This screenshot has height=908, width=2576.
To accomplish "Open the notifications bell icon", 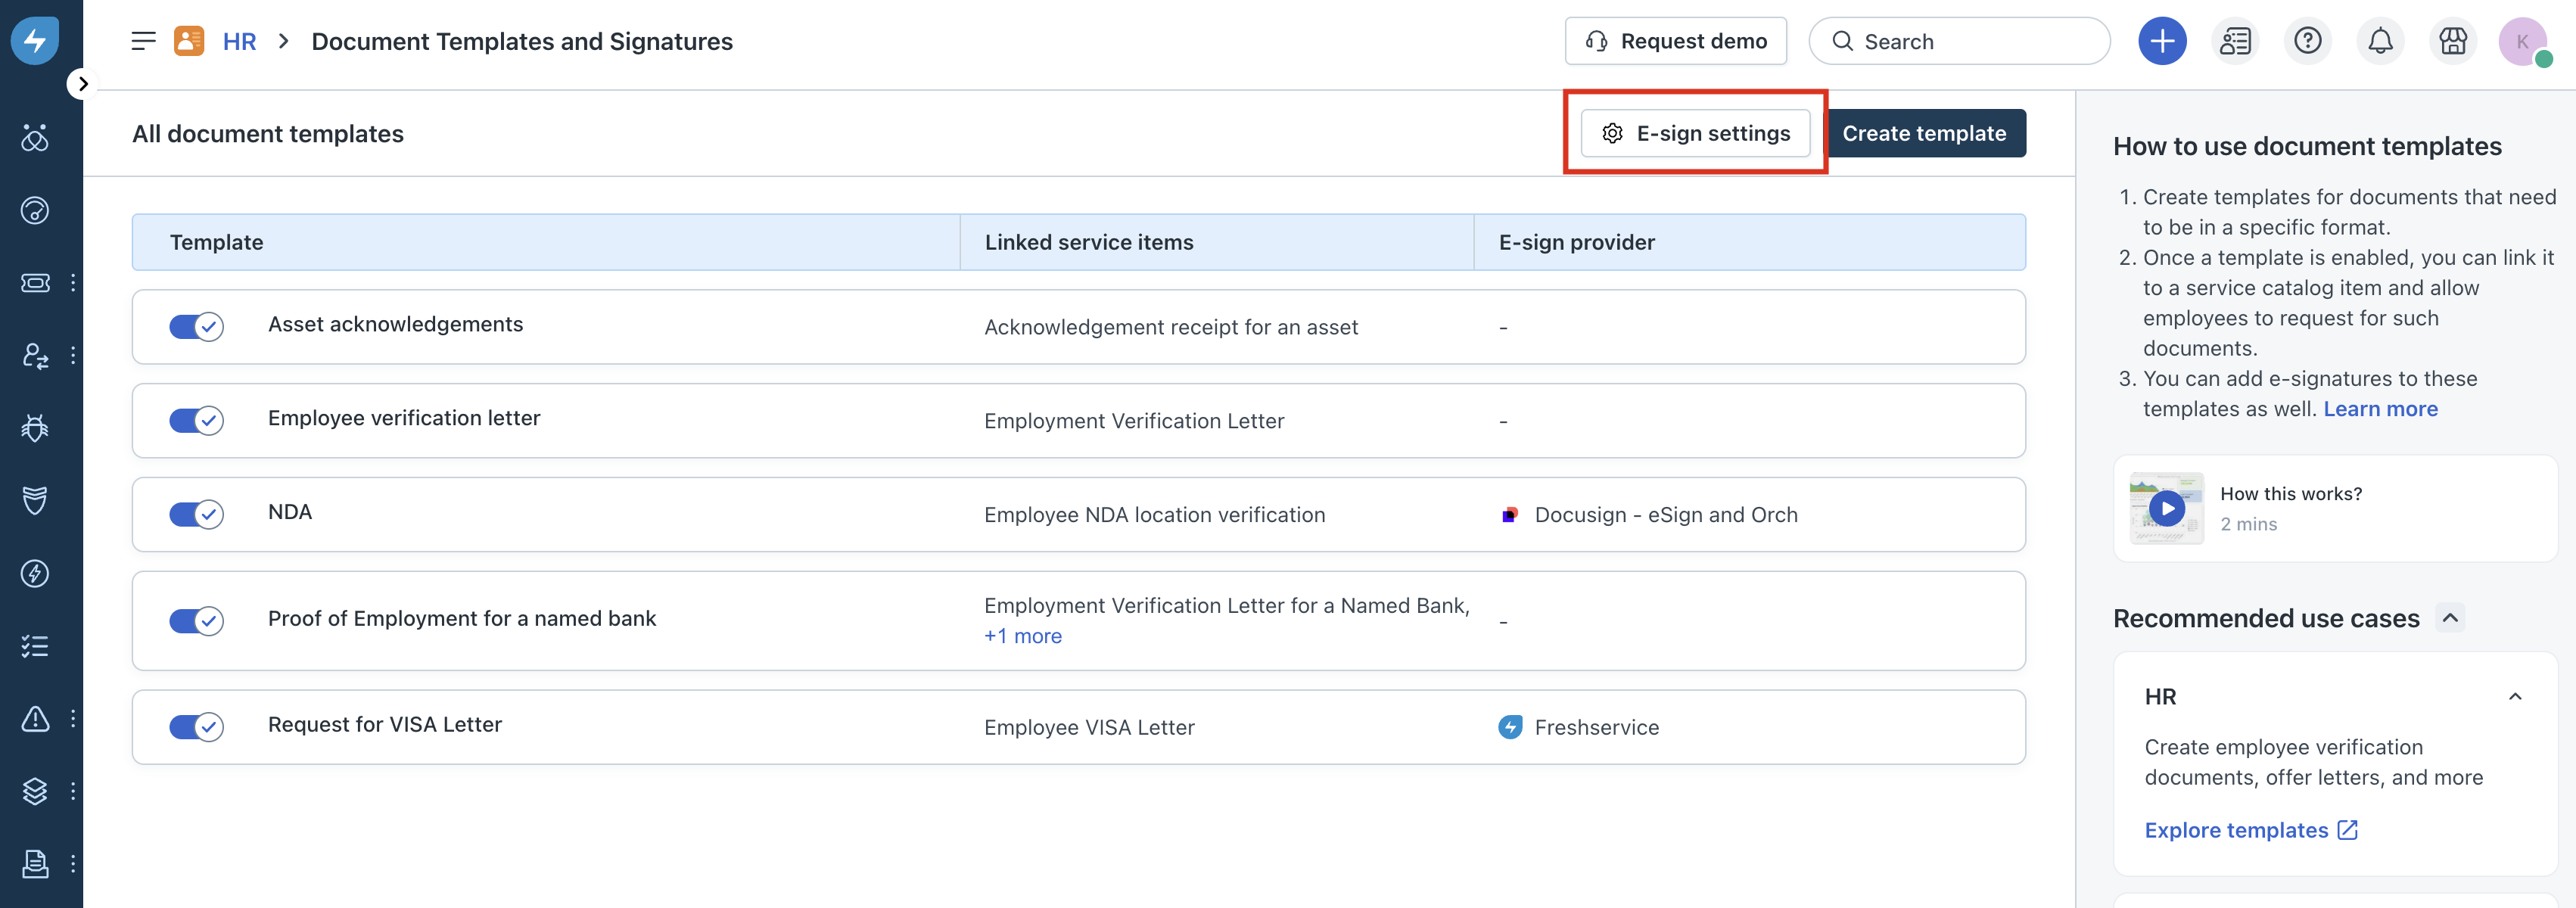I will pos(2380,41).
